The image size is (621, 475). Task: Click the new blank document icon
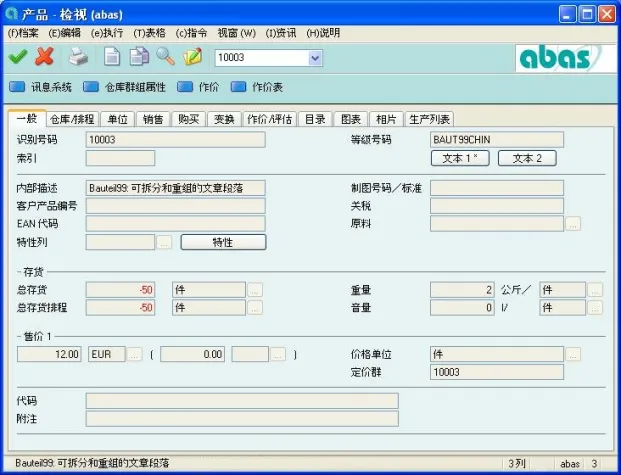point(112,57)
